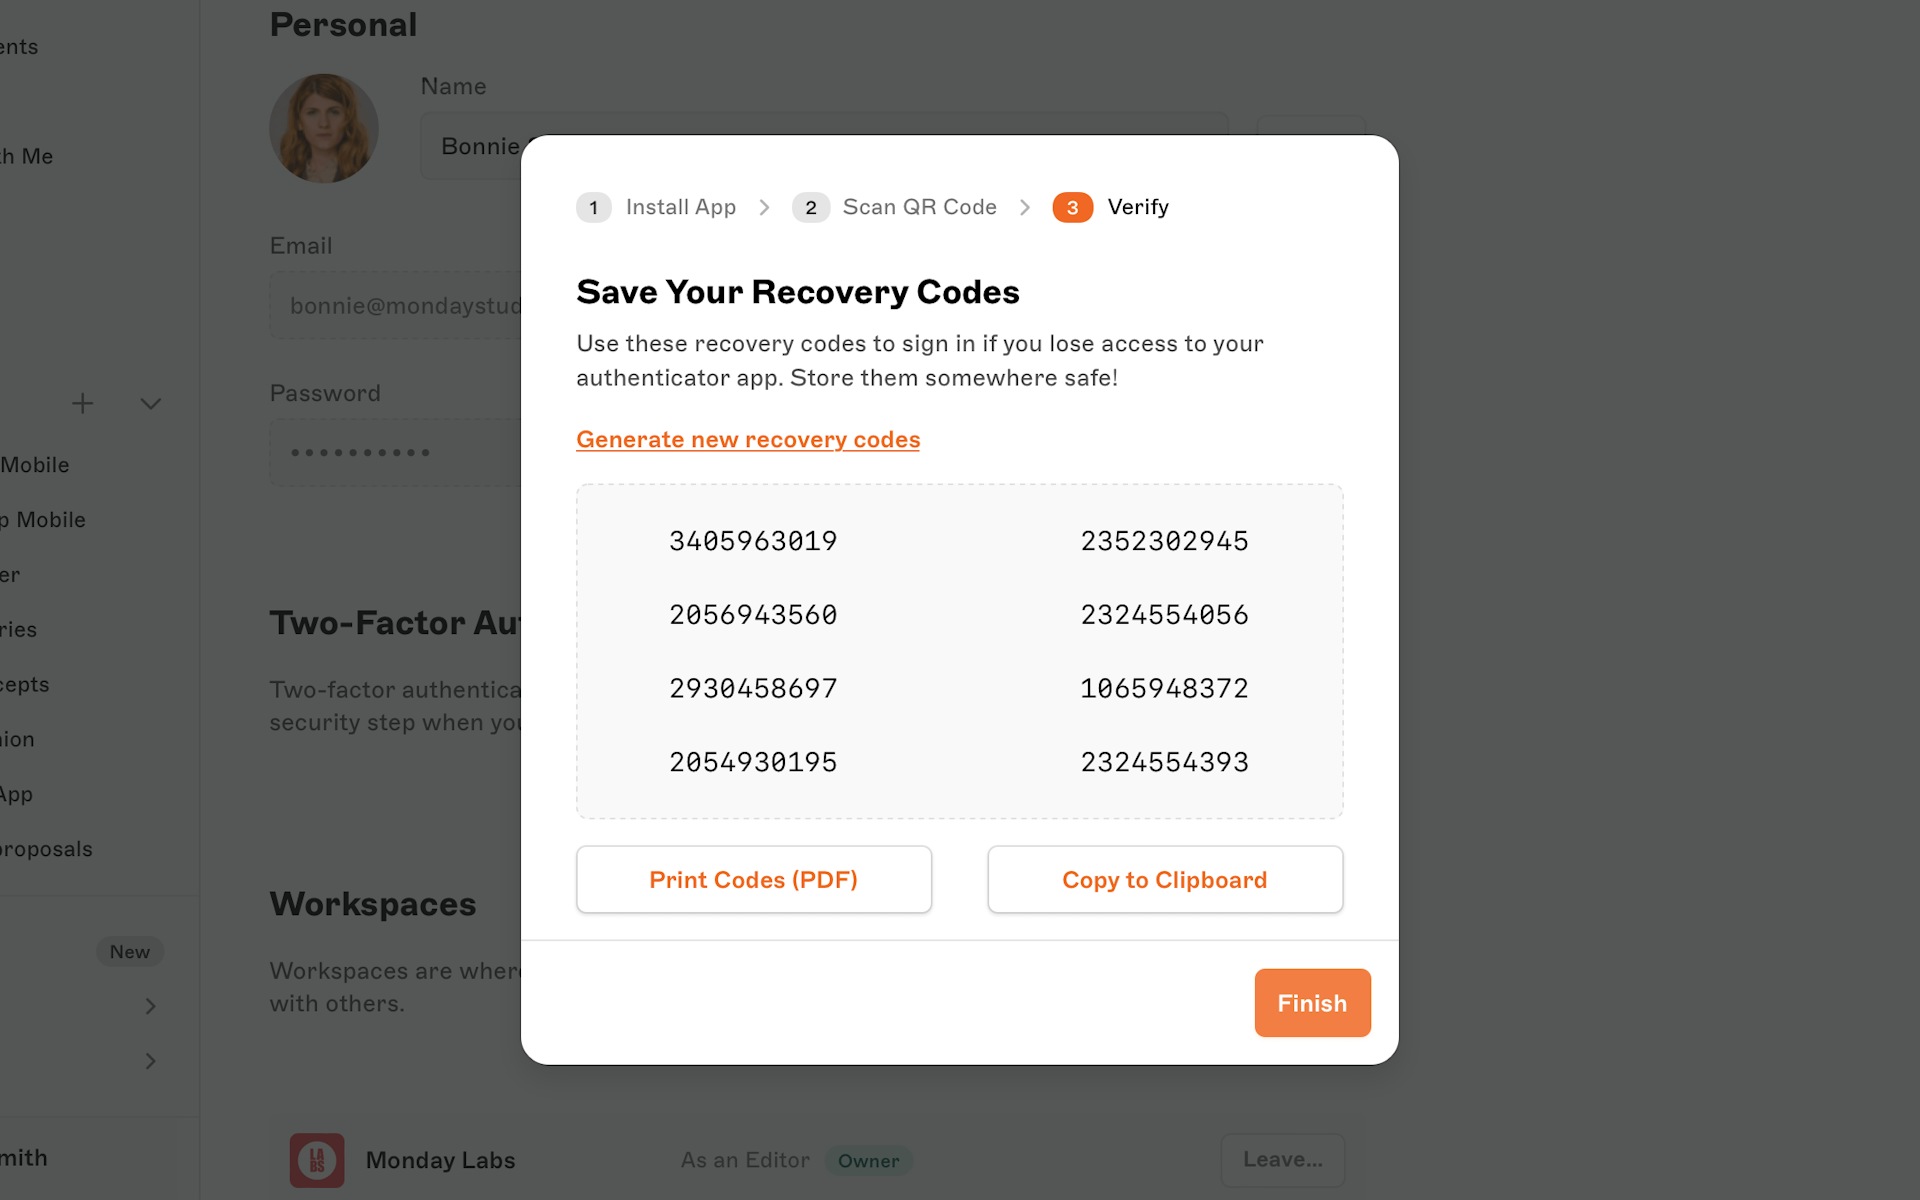Click the Install App step icon
Image resolution: width=1920 pixels, height=1200 pixels.
[x=593, y=207]
